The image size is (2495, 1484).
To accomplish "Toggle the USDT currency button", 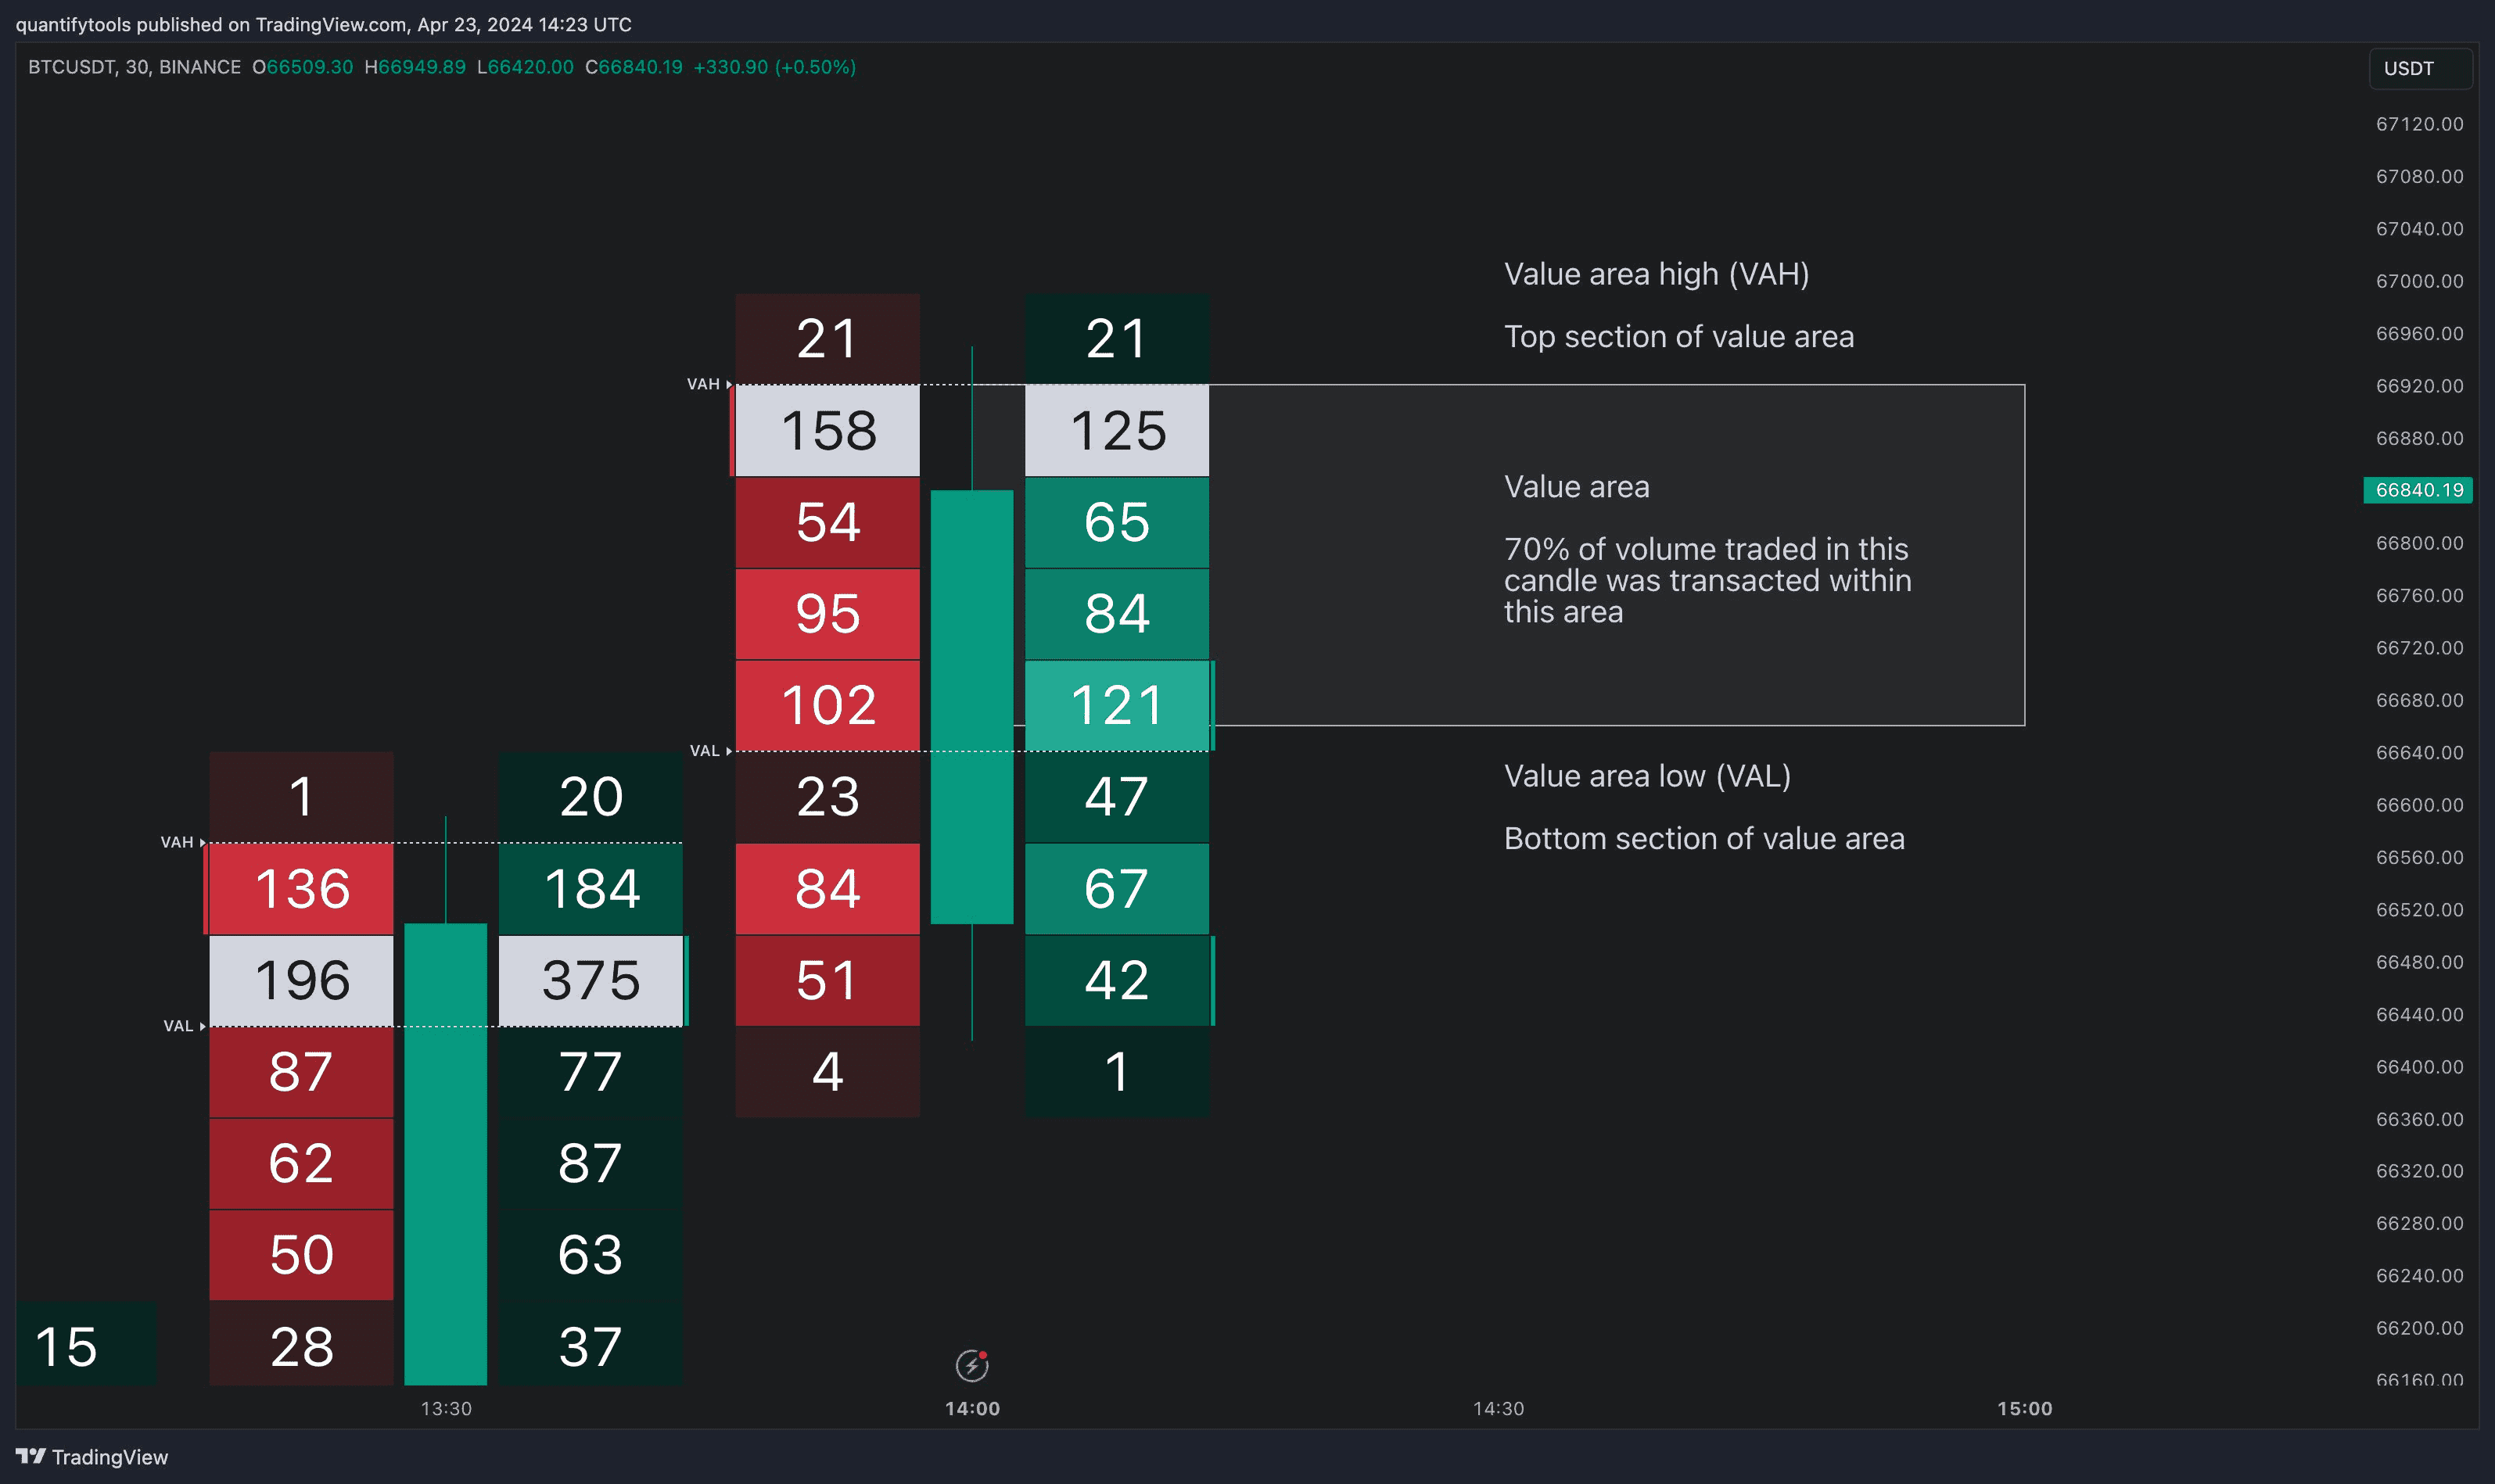I will pyautogui.click(x=2420, y=68).
